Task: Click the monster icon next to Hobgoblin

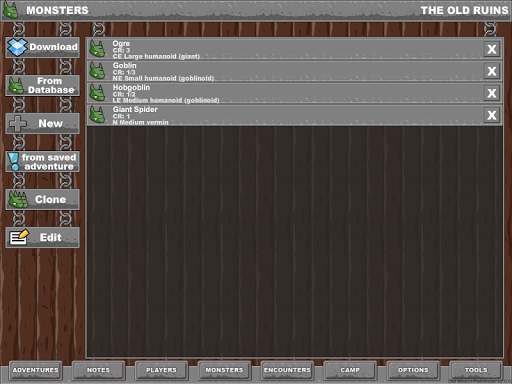Action: coord(97,93)
